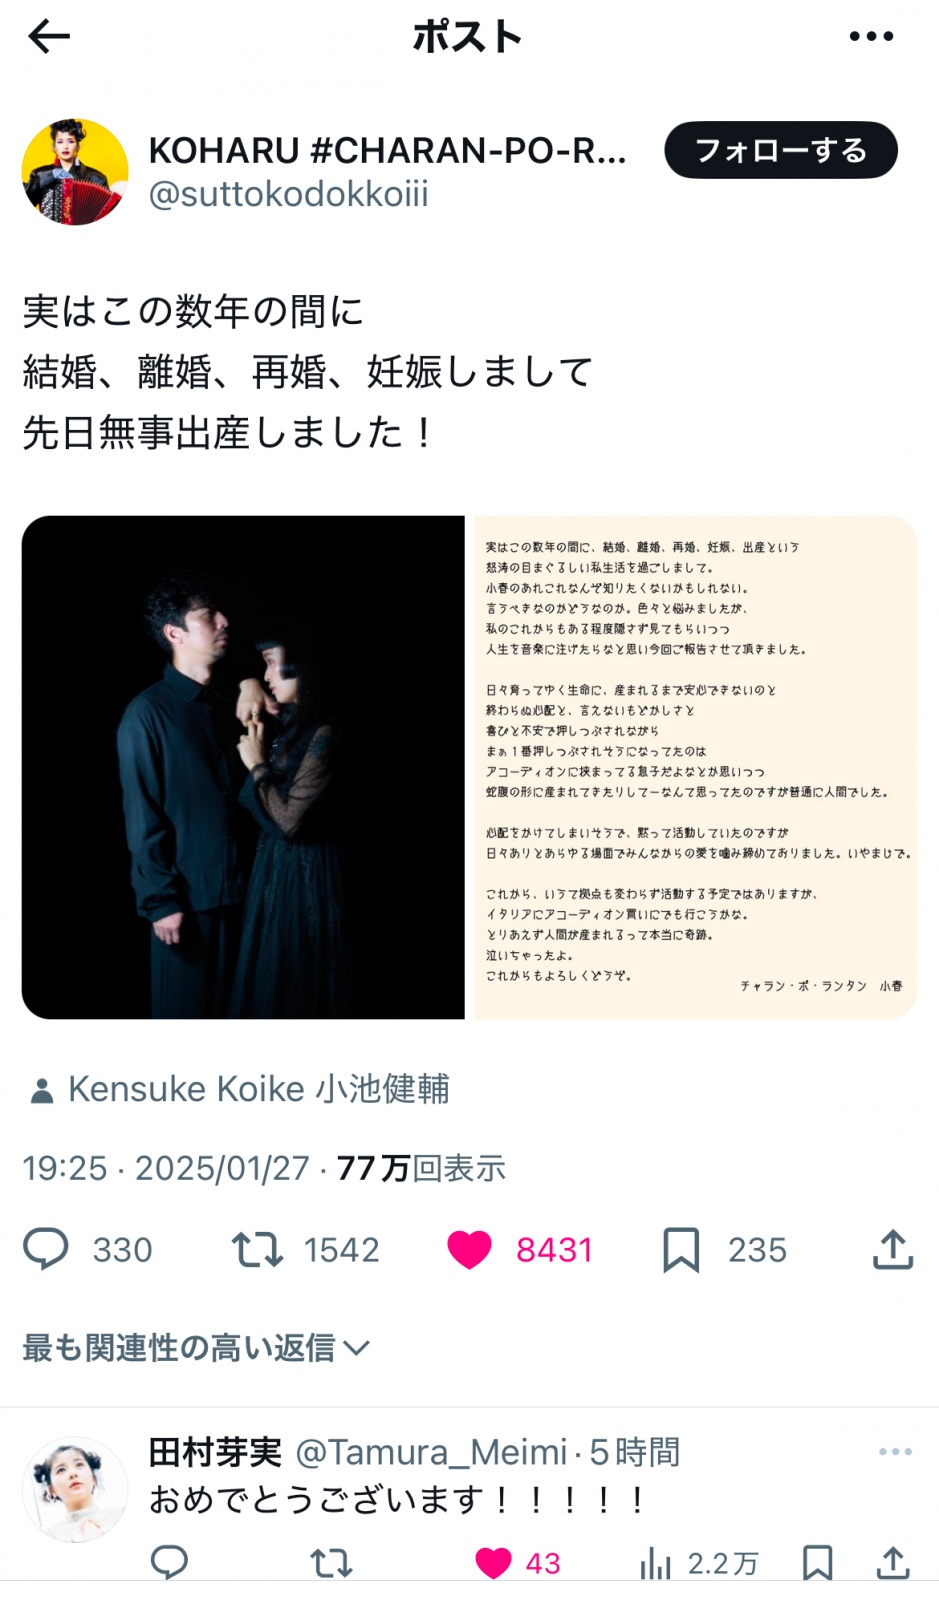Go back using the left arrow
939x1600 pixels.
click(x=49, y=37)
